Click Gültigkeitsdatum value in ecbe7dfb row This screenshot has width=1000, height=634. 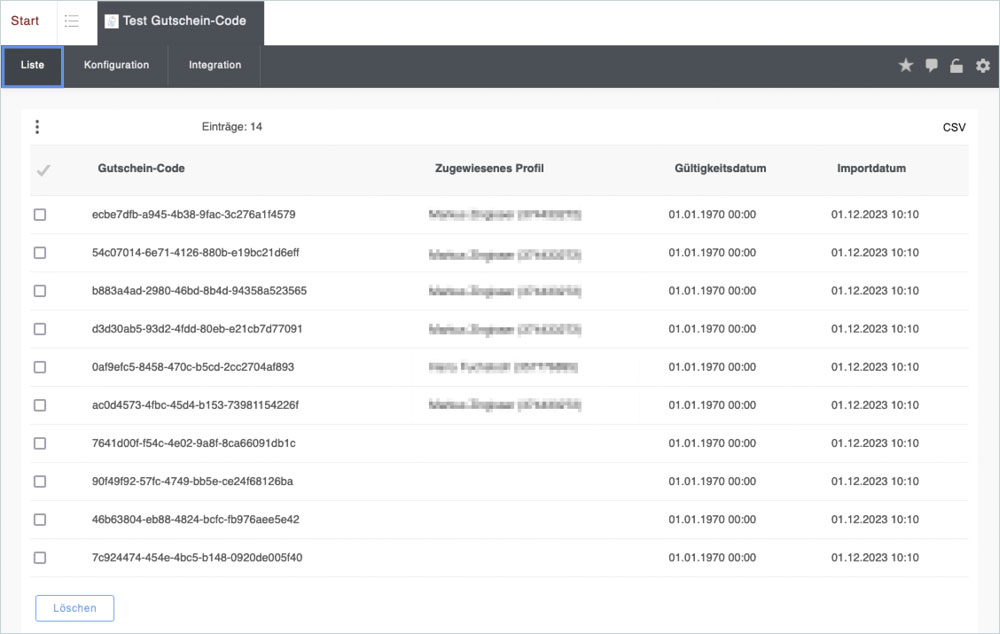(712, 214)
